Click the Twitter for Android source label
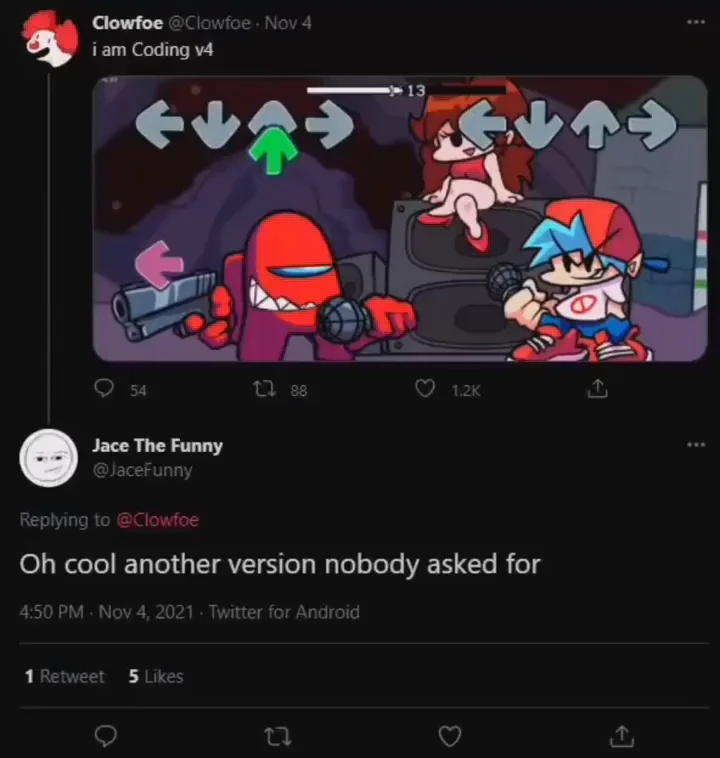Image resolution: width=720 pixels, height=758 pixels. point(284,612)
